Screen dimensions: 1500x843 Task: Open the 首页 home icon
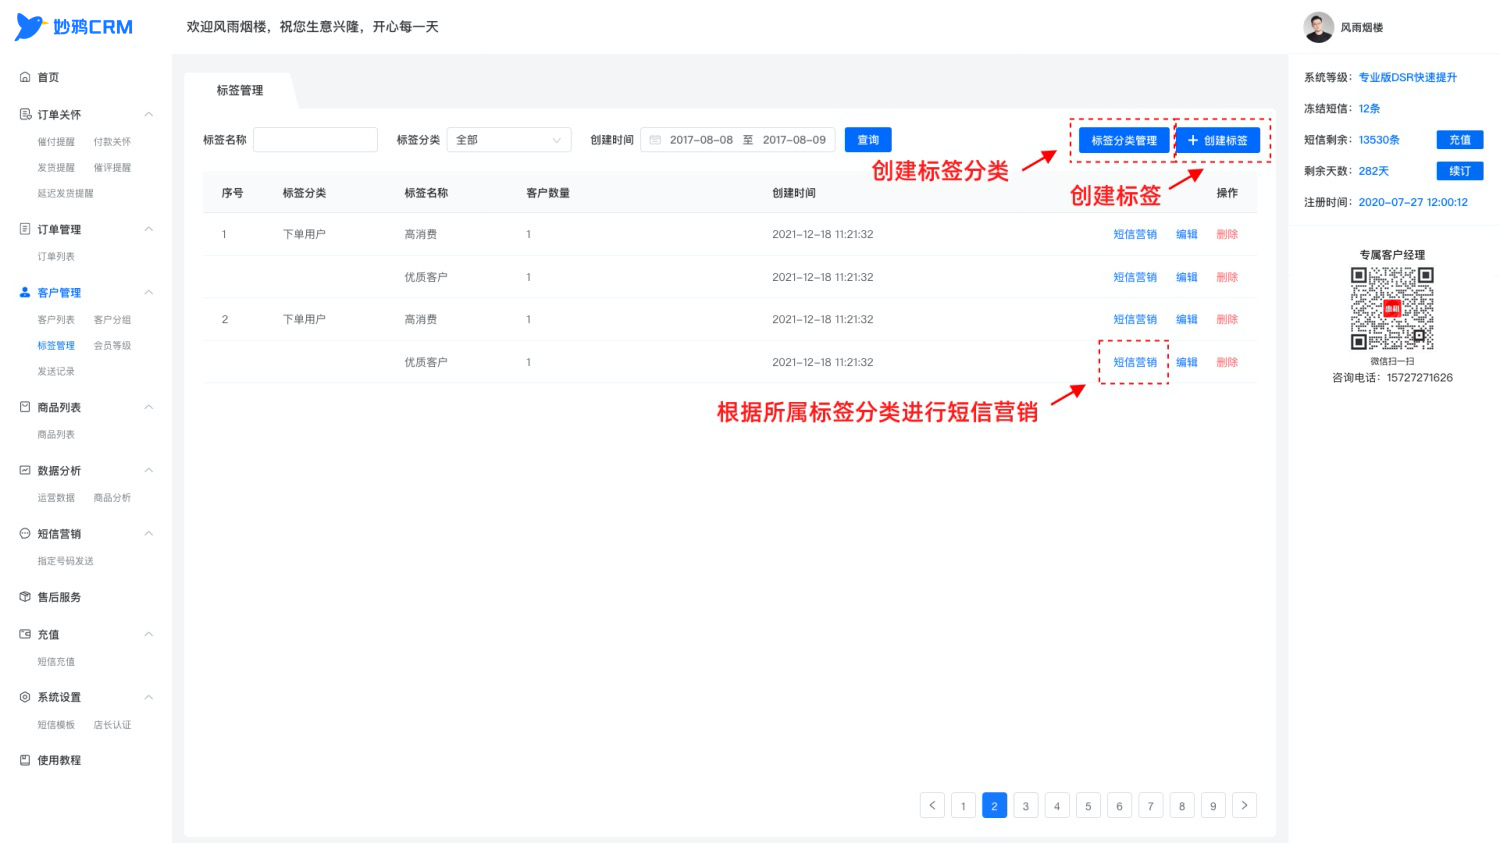(25, 77)
